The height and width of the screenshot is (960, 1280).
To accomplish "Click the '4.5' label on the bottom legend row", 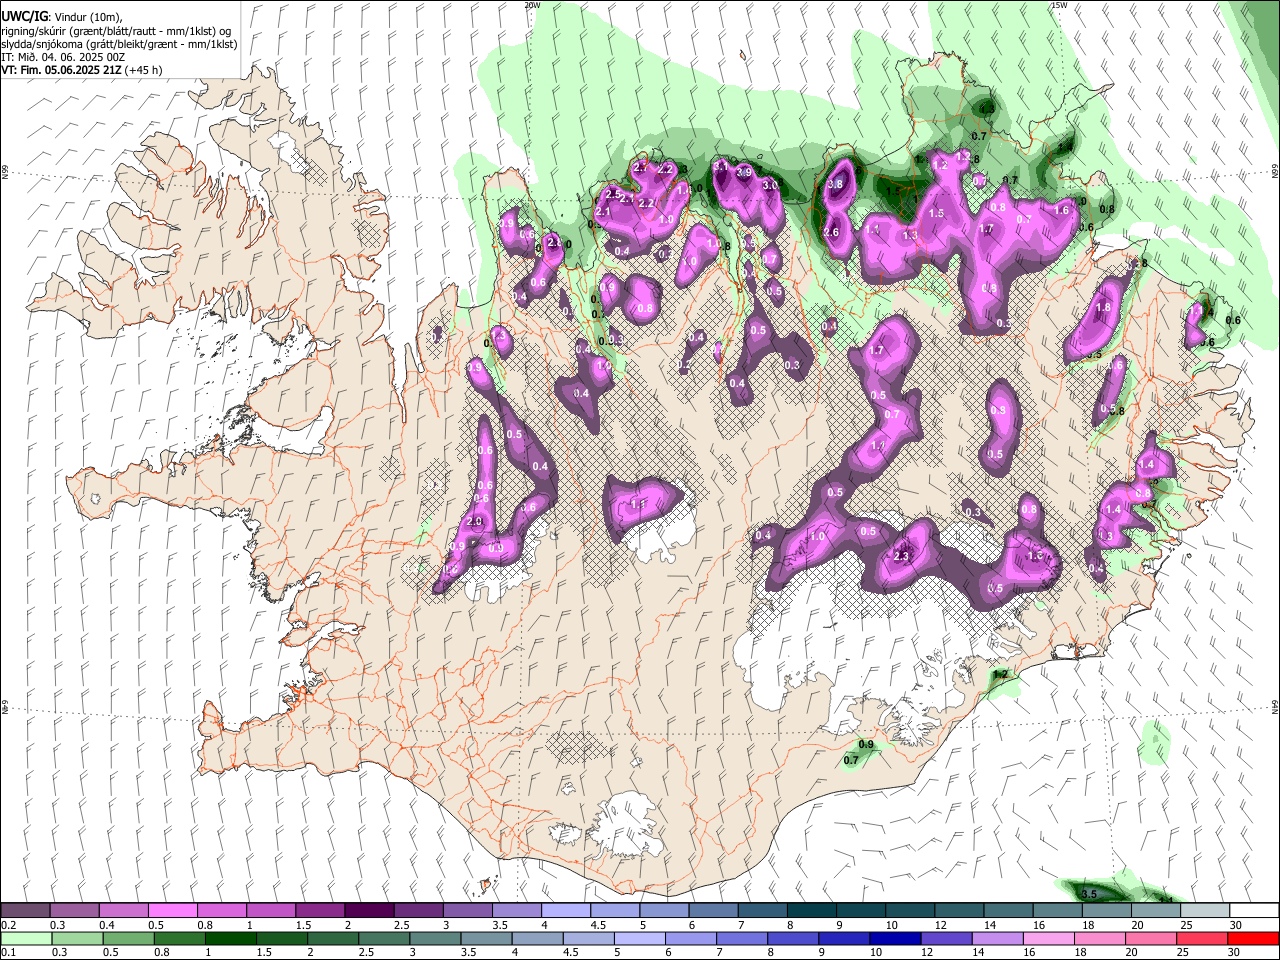I will coord(570,952).
